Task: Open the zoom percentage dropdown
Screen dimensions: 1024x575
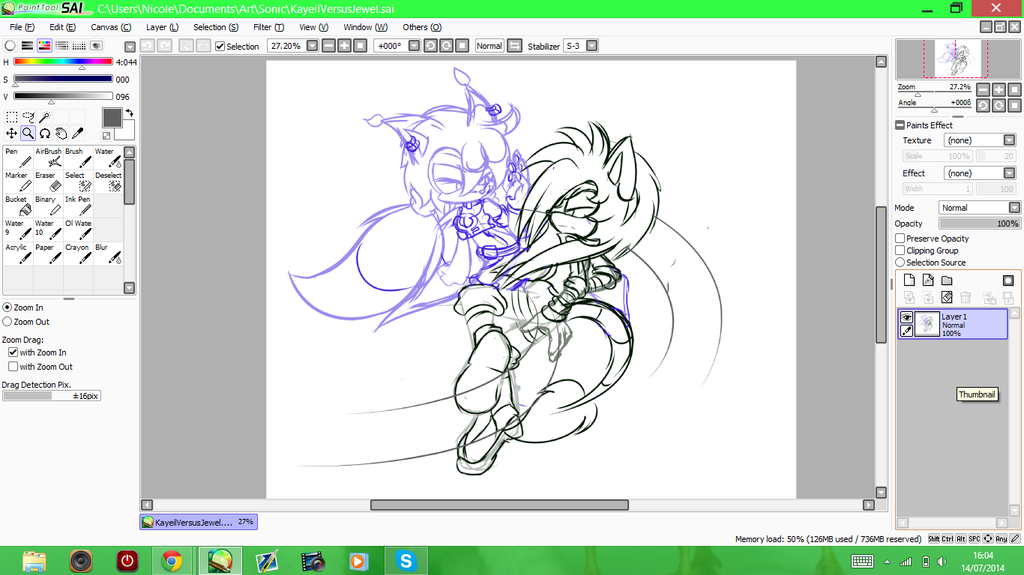Action: pos(312,46)
